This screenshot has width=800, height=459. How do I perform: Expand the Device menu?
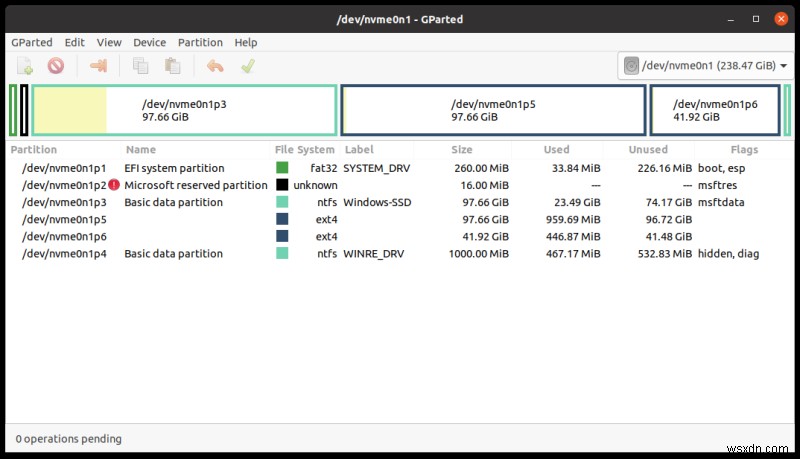click(x=149, y=43)
